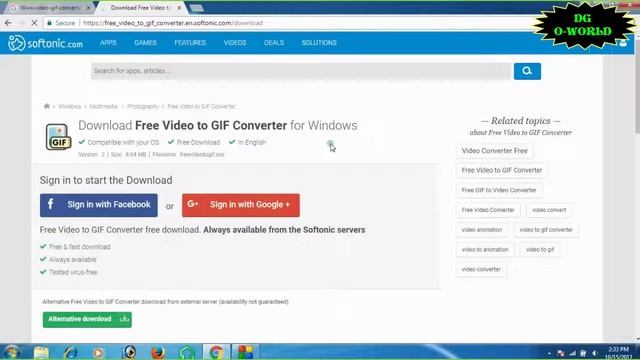Open the orange media player taskbar icon

click(98, 352)
